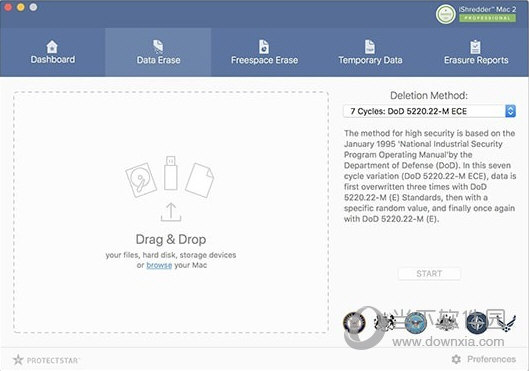The width and height of the screenshot is (529, 371).
Task: Open the Erasure Reports clipboard icon
Action: point(476,47)
